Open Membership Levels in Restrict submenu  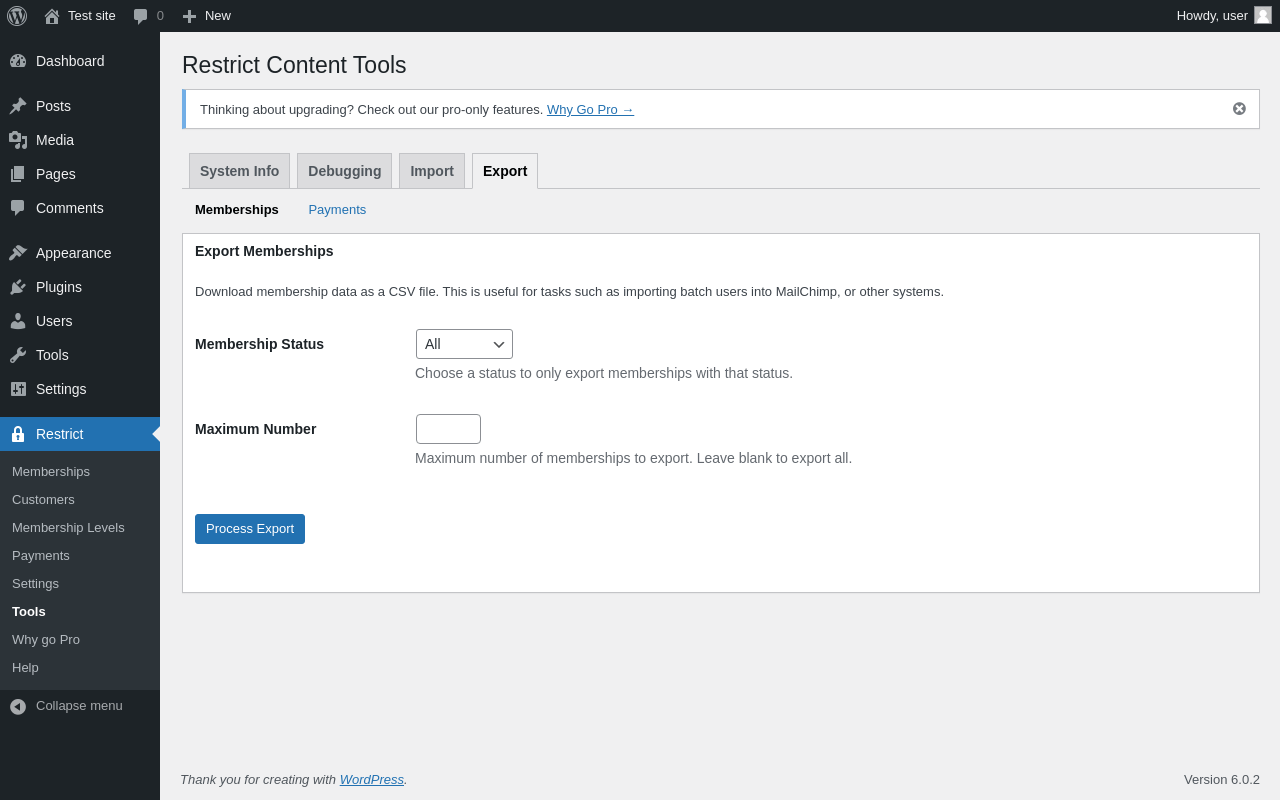(68, 528)
